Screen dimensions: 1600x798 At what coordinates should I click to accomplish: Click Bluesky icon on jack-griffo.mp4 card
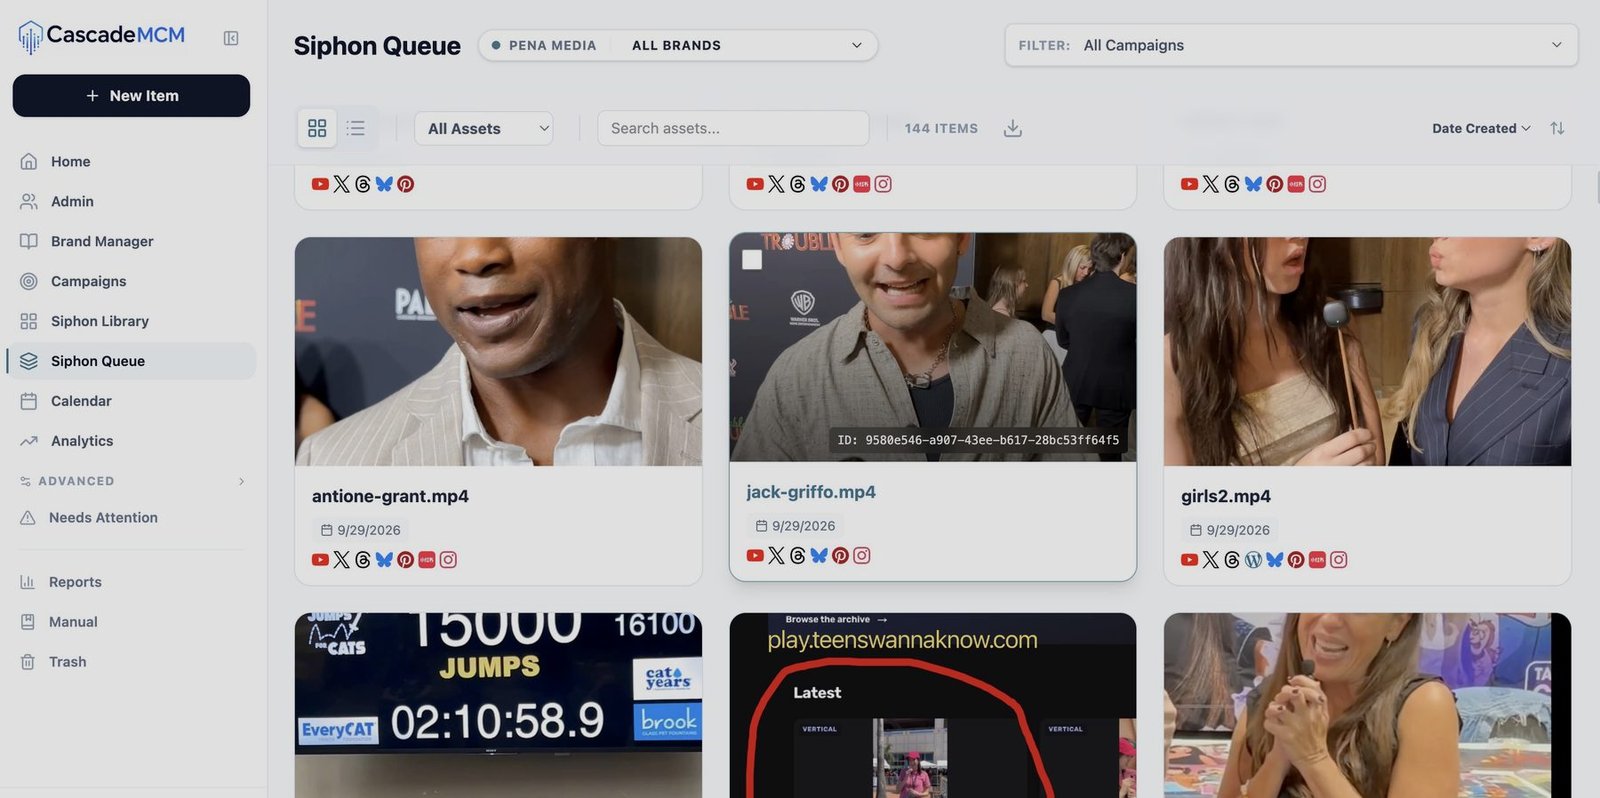coord(819,555)
